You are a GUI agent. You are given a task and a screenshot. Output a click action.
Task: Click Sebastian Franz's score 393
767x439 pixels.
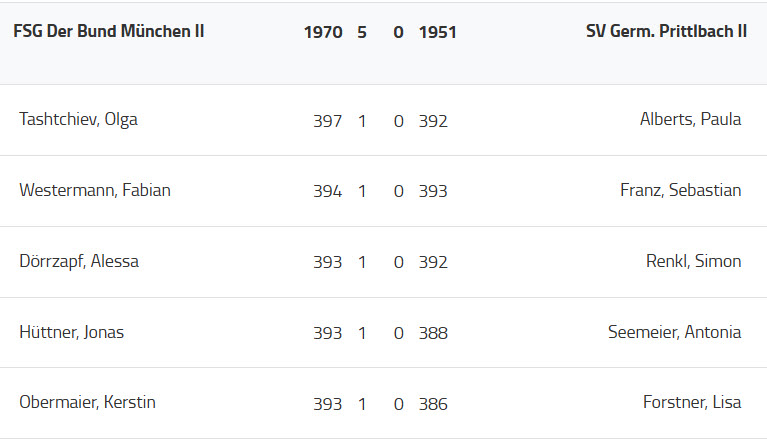click(x=433, y=191)
